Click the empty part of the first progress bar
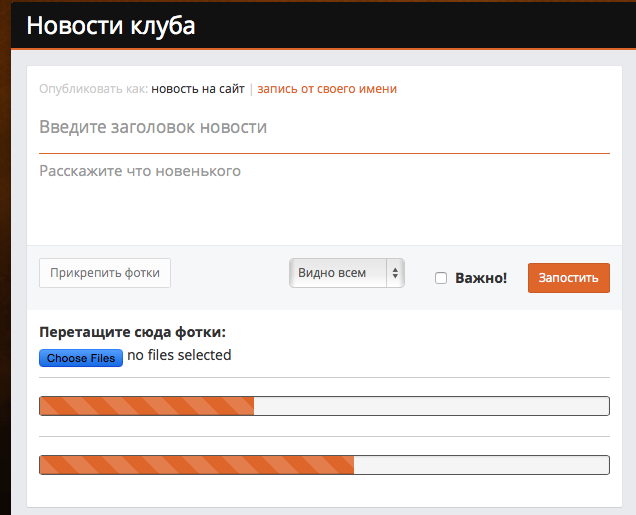This screenshot has width=636, height=515. (430, 406)
